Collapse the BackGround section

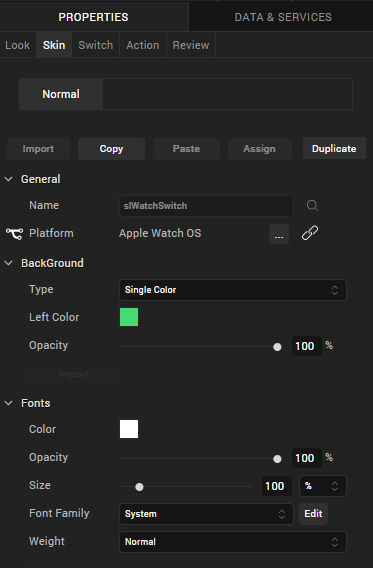click(x=8, y=263)
